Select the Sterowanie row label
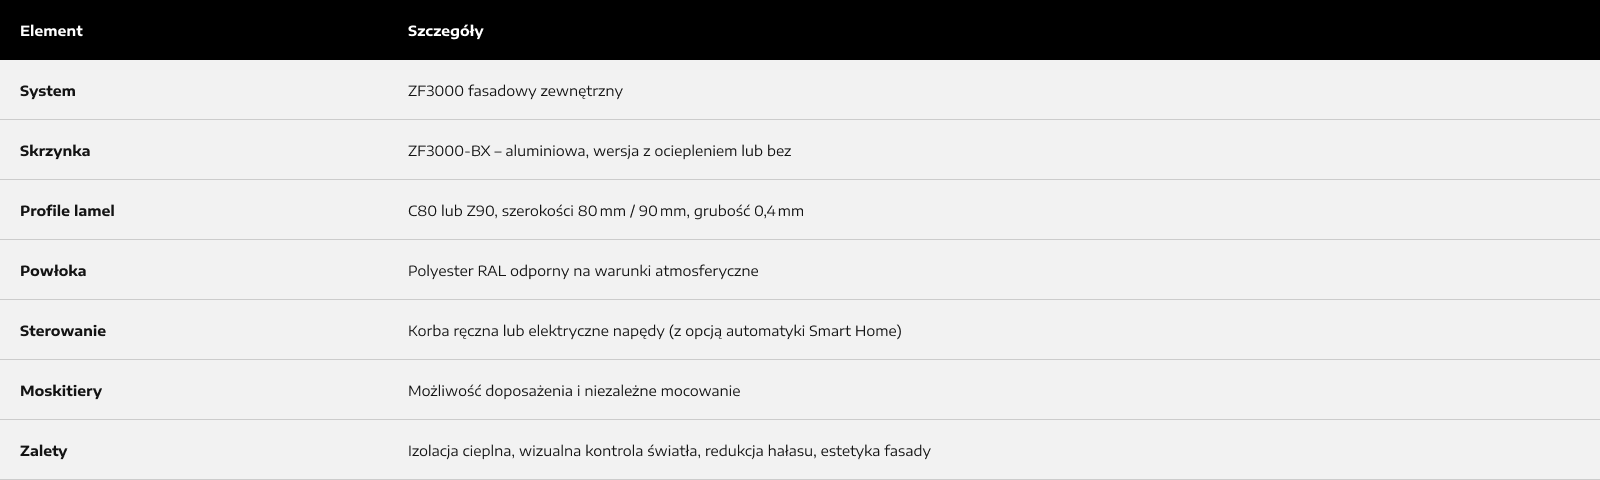1600x480 pixels. [x=63, y=331]
